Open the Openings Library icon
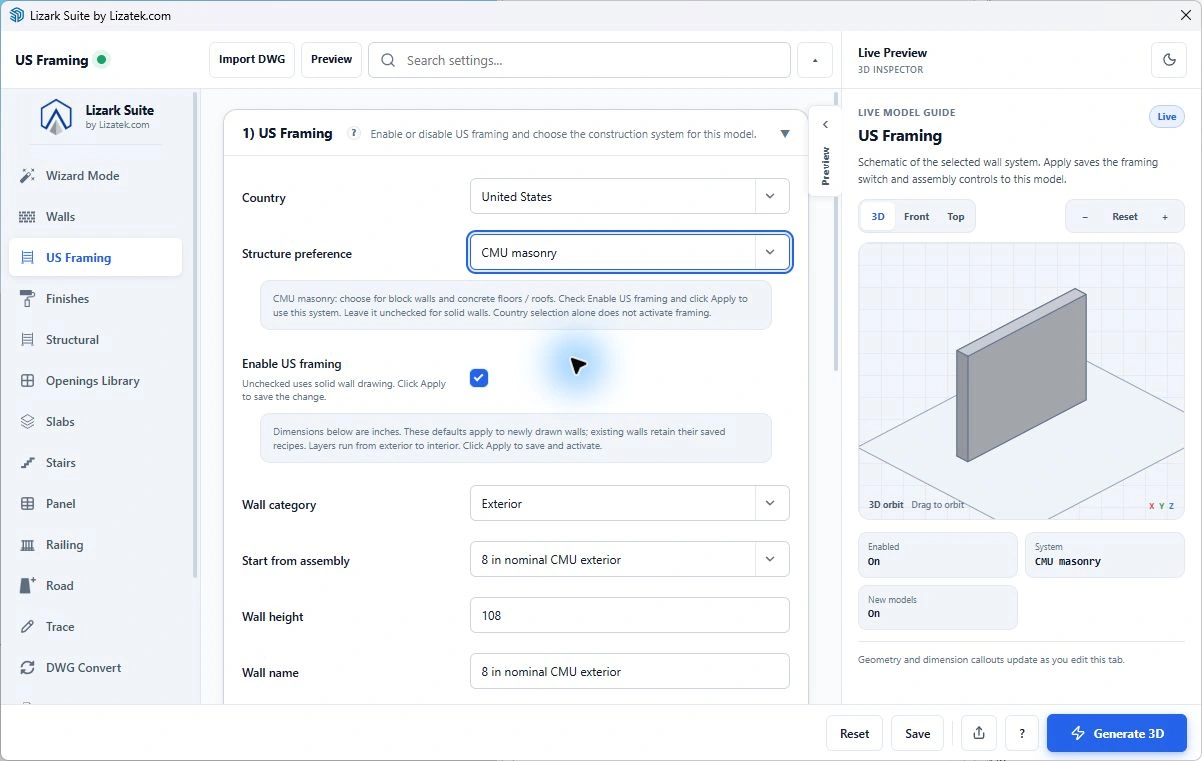 [27, 381]
